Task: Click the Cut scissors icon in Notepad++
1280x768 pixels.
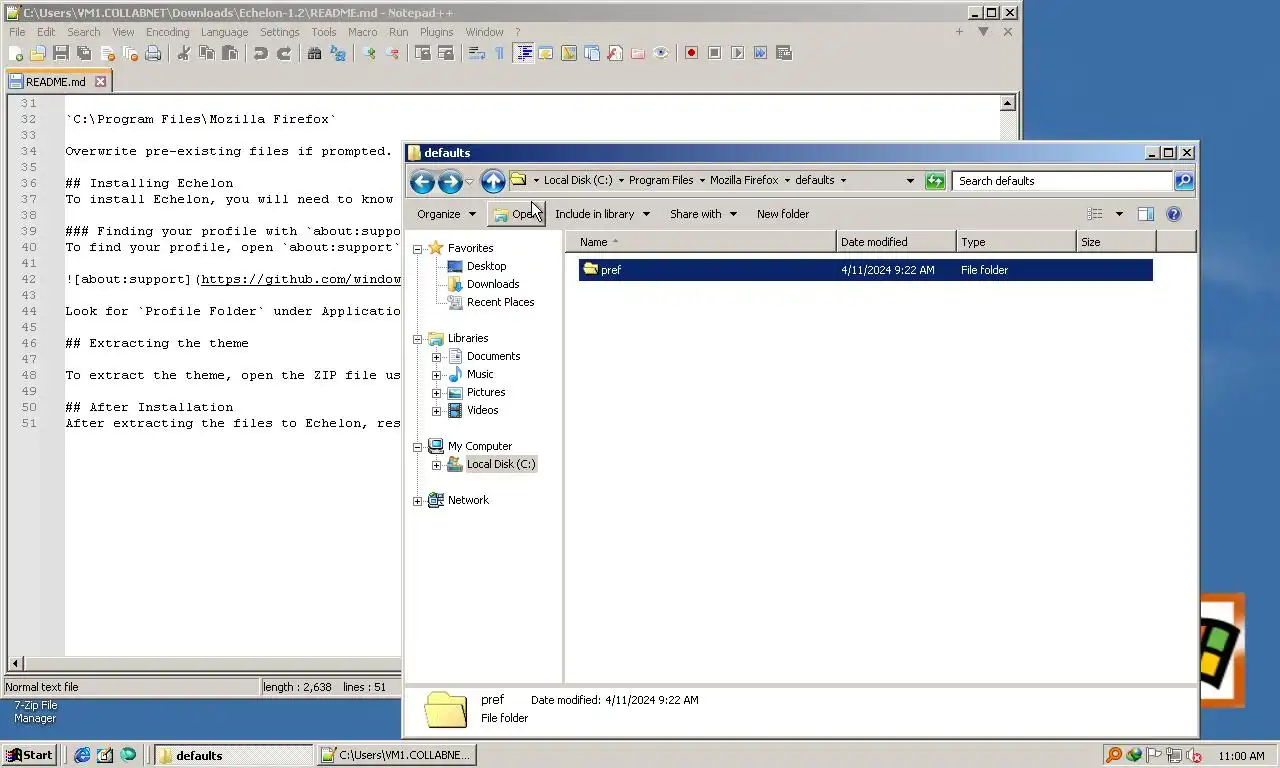Action: click(184, 53)
